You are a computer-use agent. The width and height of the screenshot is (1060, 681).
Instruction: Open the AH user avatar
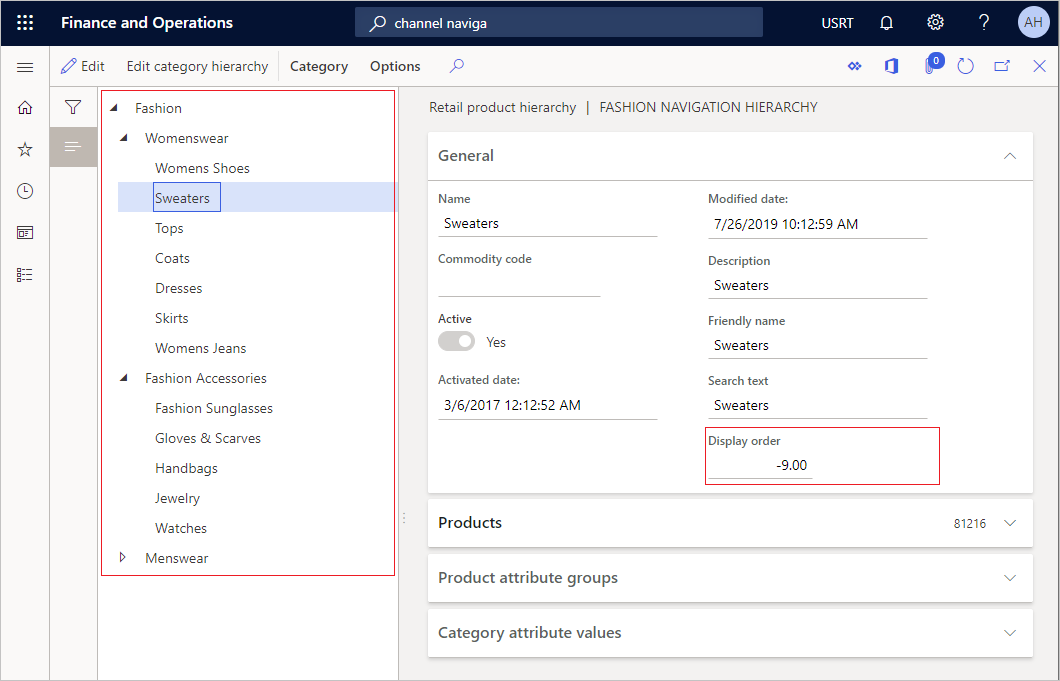point(1033,22)
